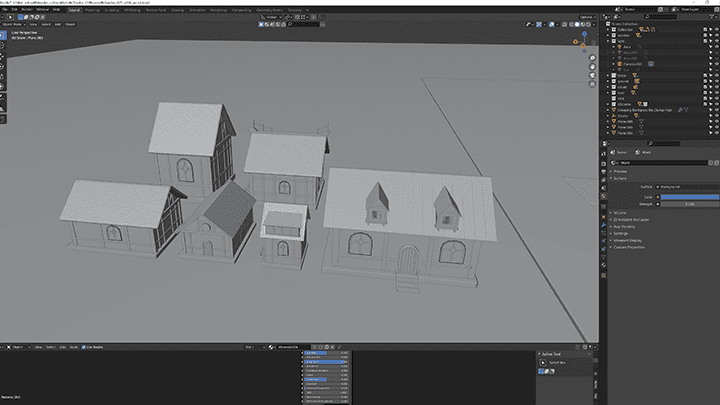The height and width of the screenshot is (405, 720).
Task: Click the viewport navigation axis gizmo
Action: [x=584, y=43]
